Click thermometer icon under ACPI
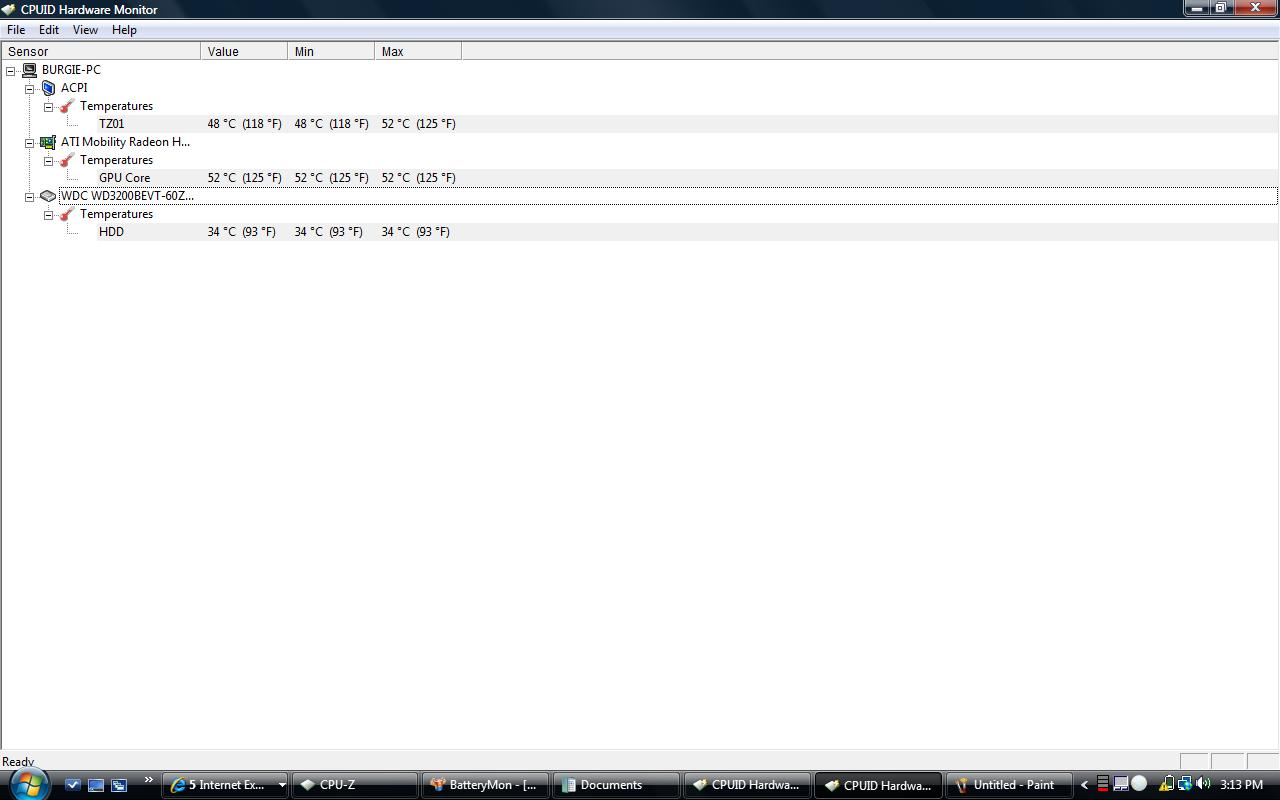Viewport: 1280px width, 800px height. (67, 106)
